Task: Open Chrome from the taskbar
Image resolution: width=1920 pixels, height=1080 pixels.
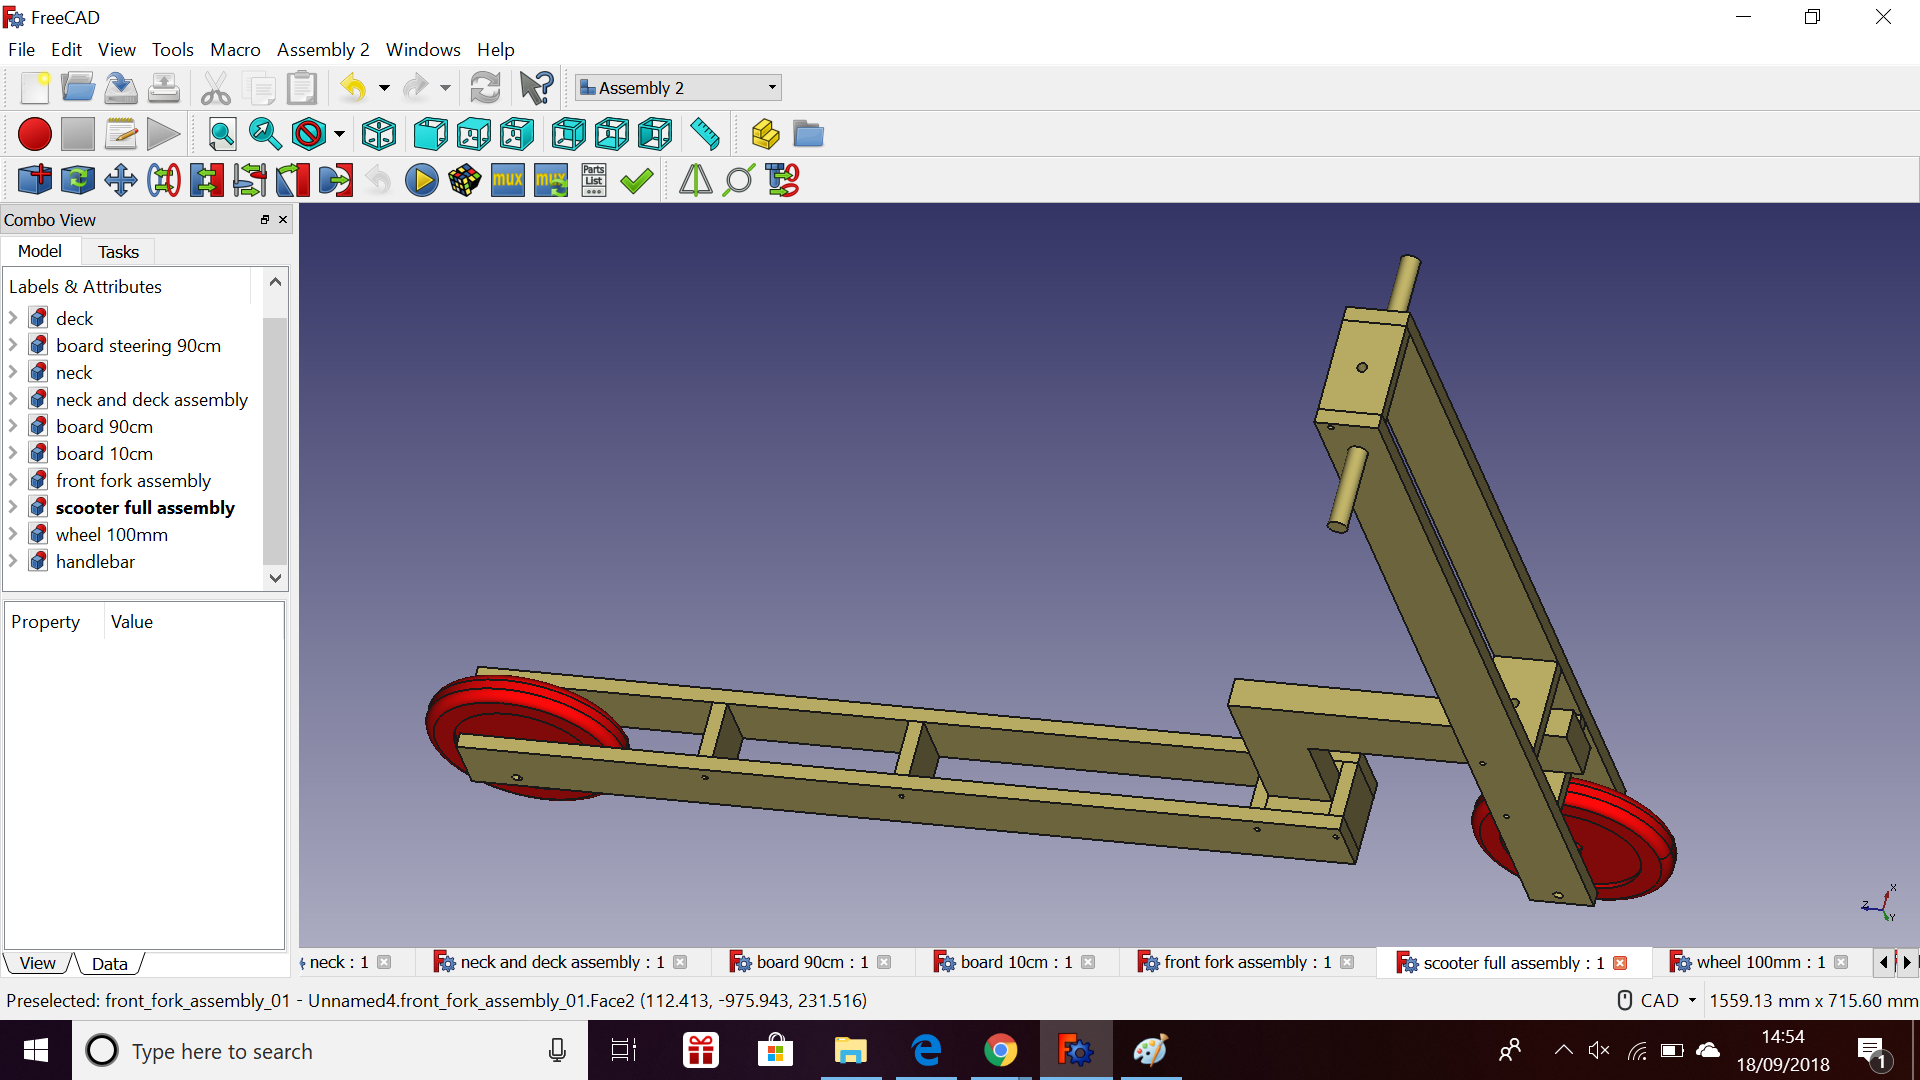Action: (1000, 1051)
